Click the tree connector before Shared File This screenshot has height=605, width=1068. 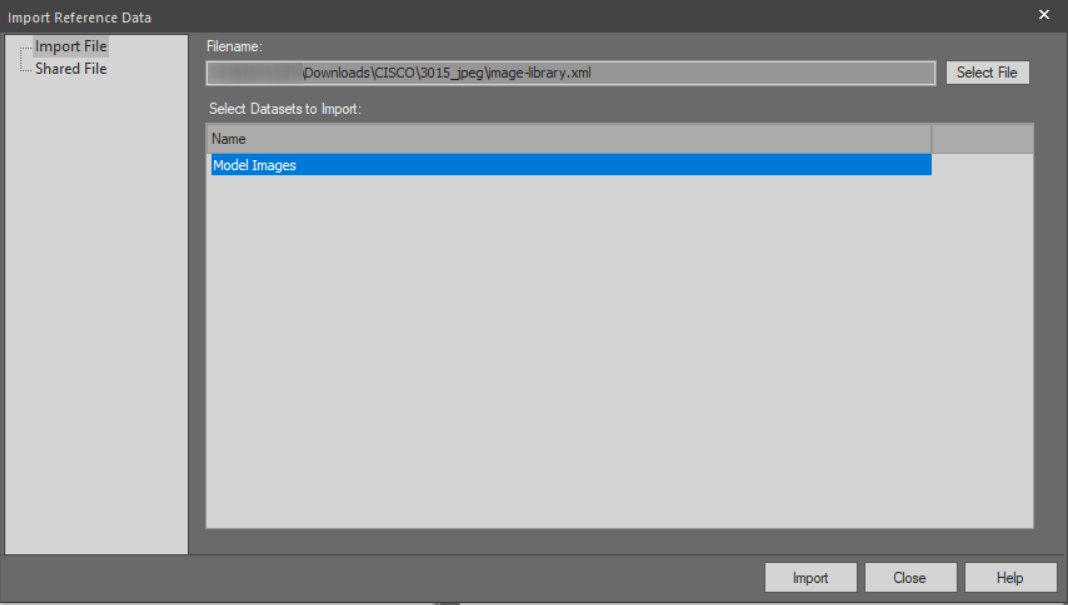[x=25, y=69]
